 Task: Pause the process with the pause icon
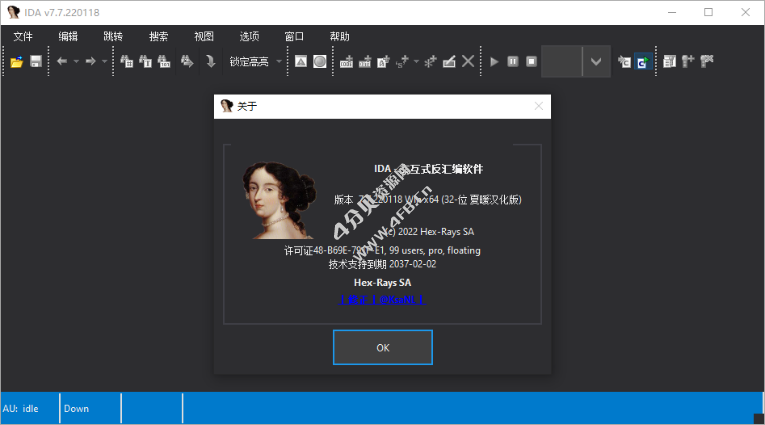[x=513, y=61]
